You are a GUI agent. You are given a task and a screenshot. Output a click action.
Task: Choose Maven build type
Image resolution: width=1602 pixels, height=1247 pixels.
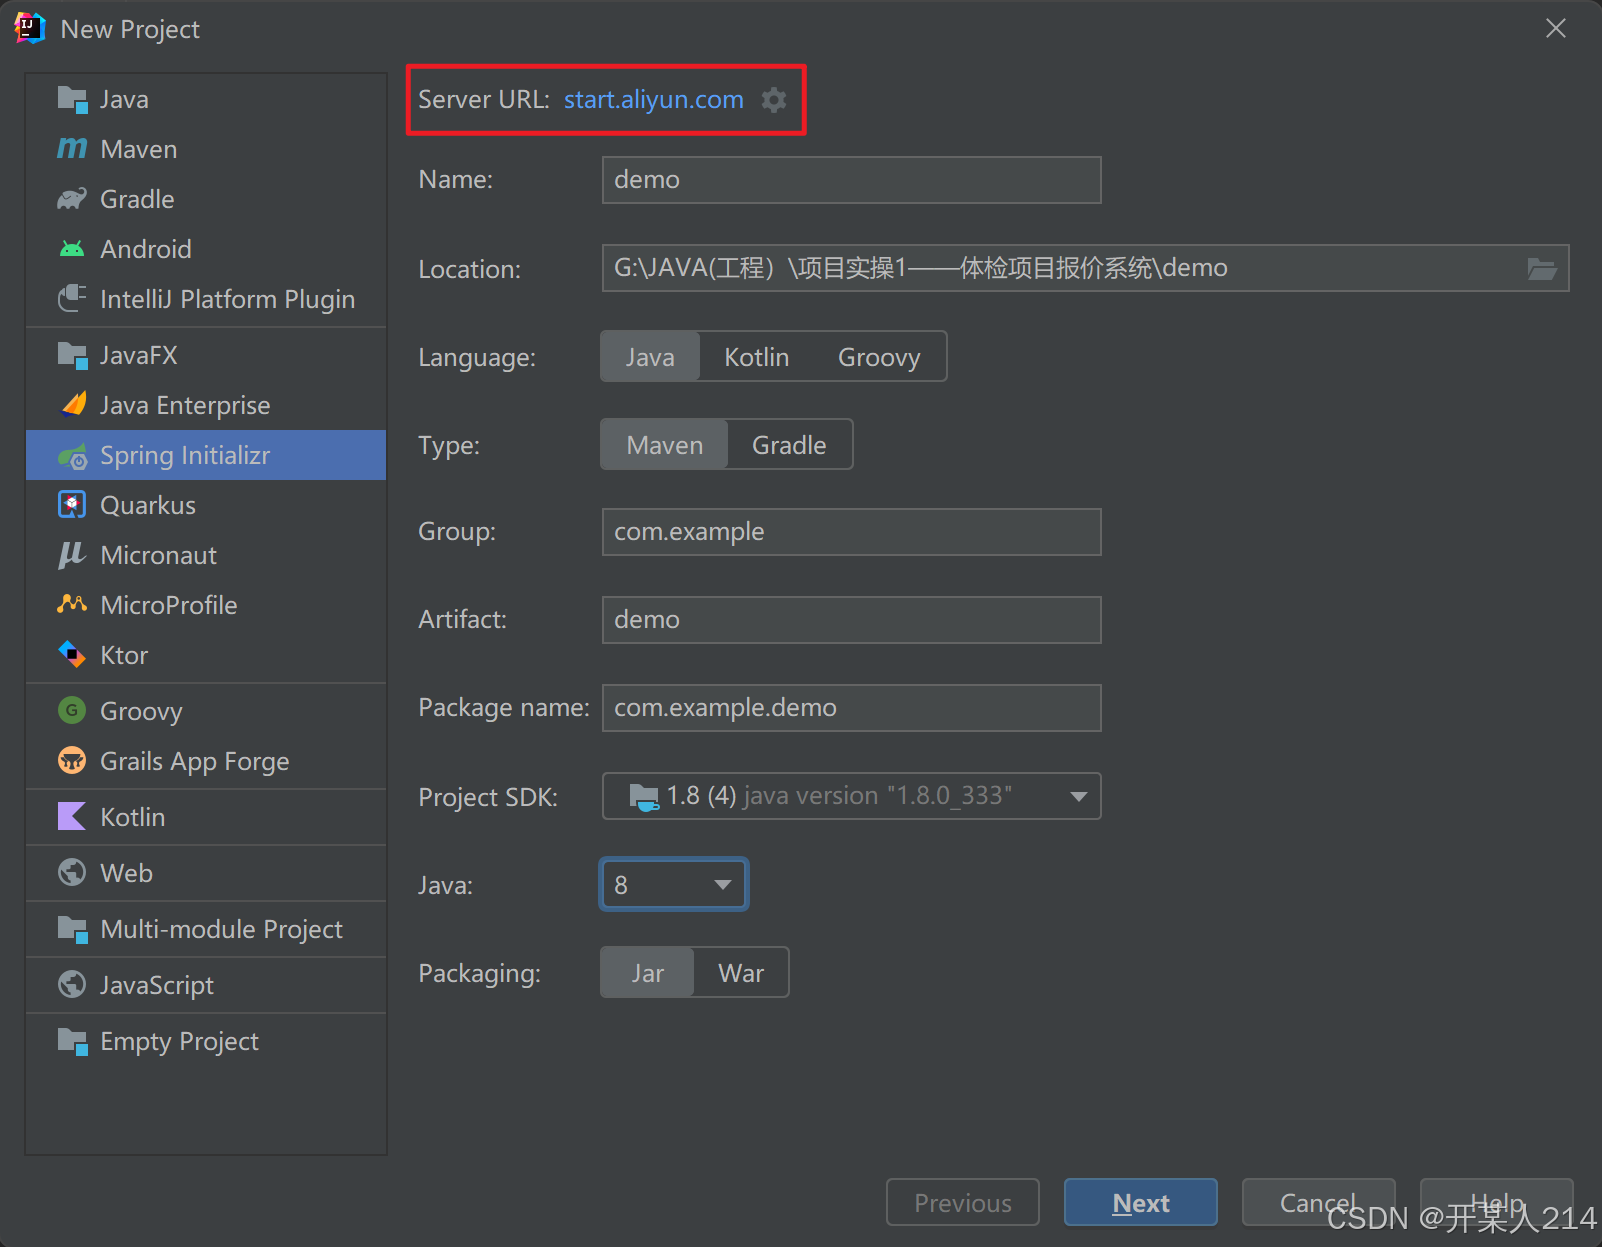click(665, 445)
